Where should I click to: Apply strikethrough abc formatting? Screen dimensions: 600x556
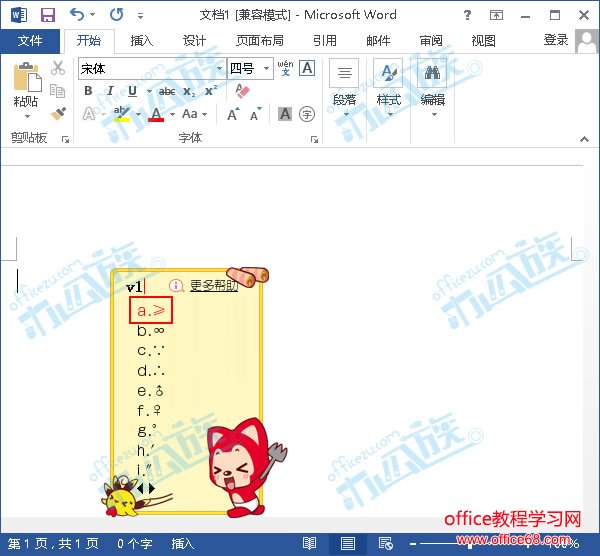(x=167, y=91)
